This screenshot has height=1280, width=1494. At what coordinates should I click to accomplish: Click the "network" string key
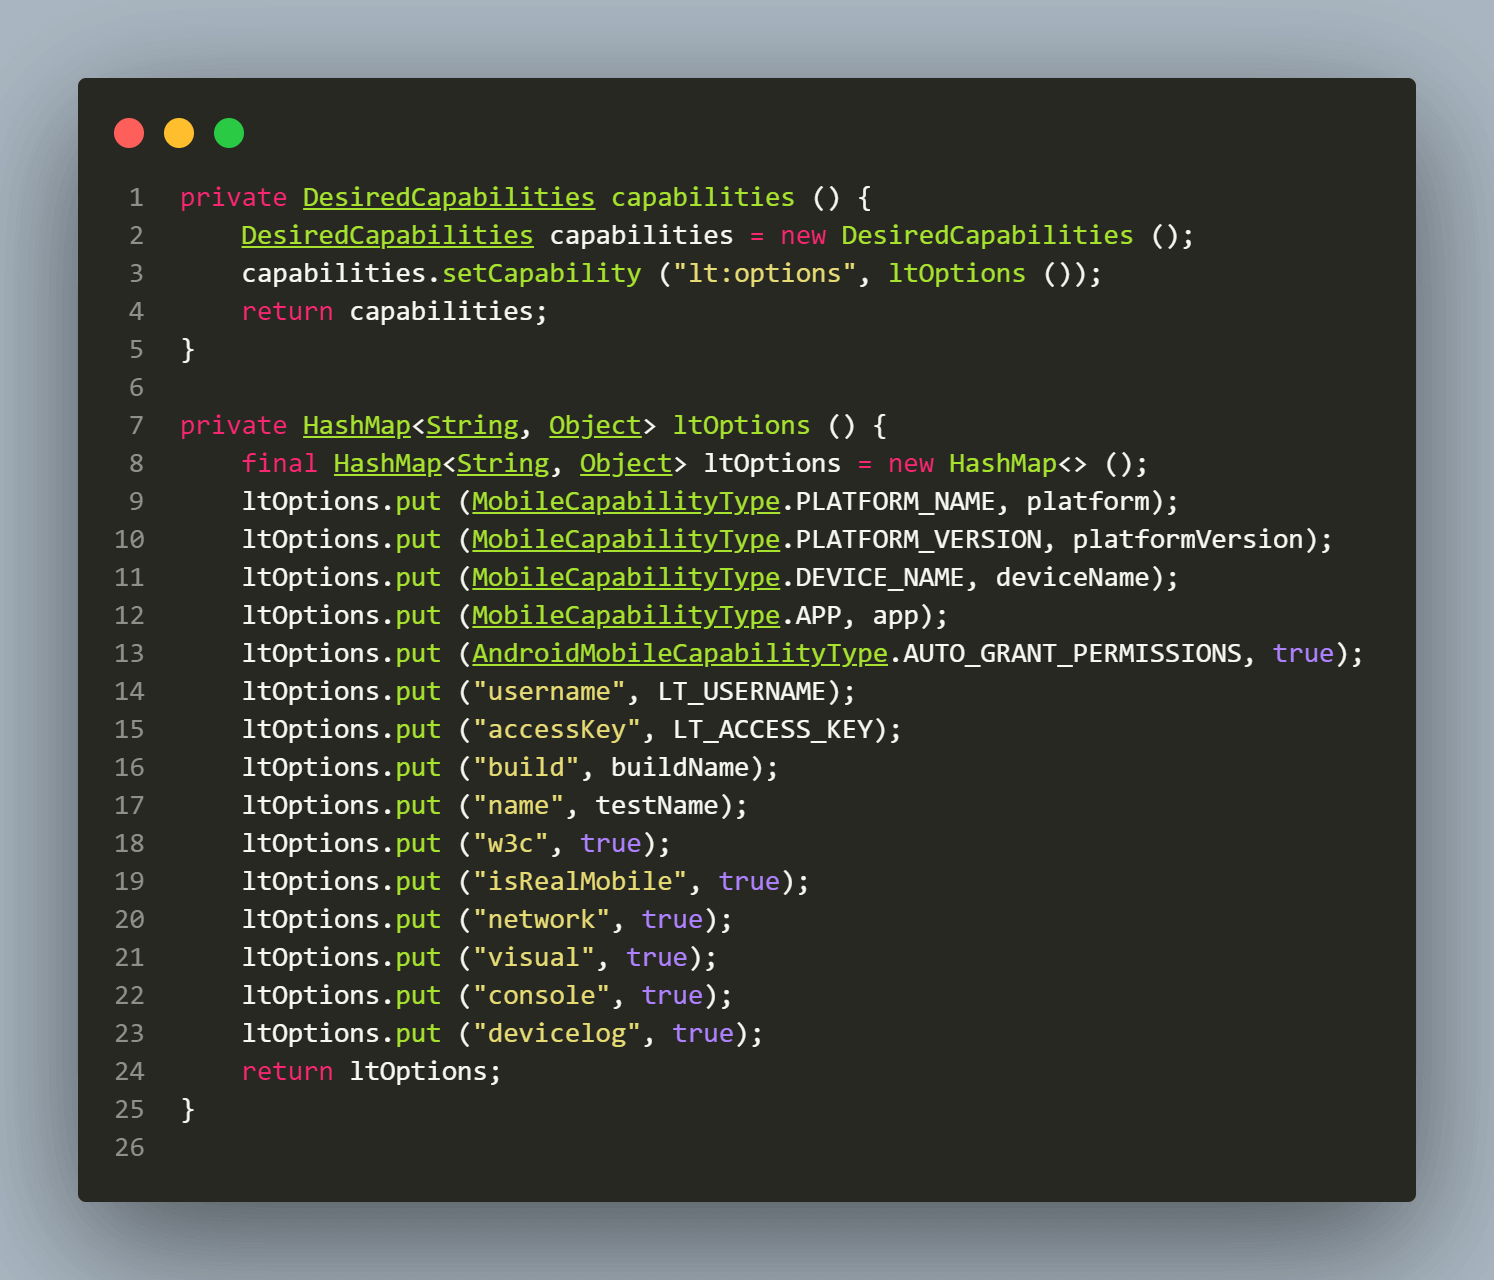pyautogui.click(x=541, y=920)
